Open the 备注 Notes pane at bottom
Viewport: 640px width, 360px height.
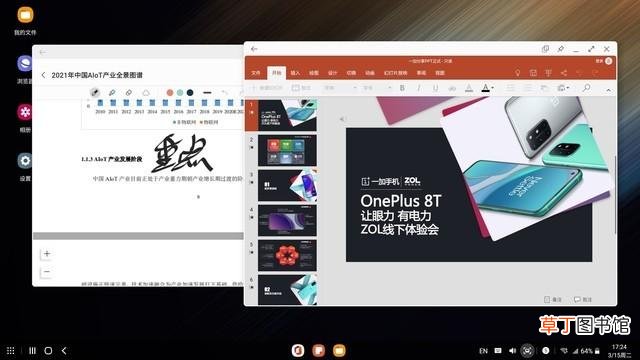tap(553, 300)
